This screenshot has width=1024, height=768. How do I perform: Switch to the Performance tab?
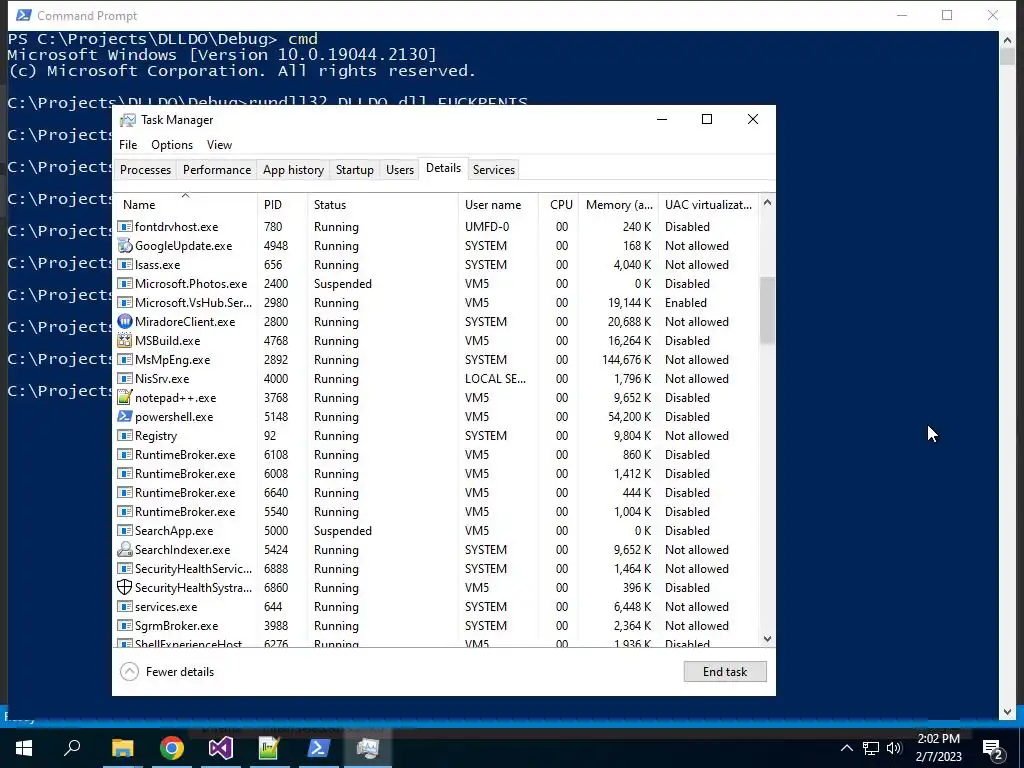pyautogui.click(x=217, y=170)
